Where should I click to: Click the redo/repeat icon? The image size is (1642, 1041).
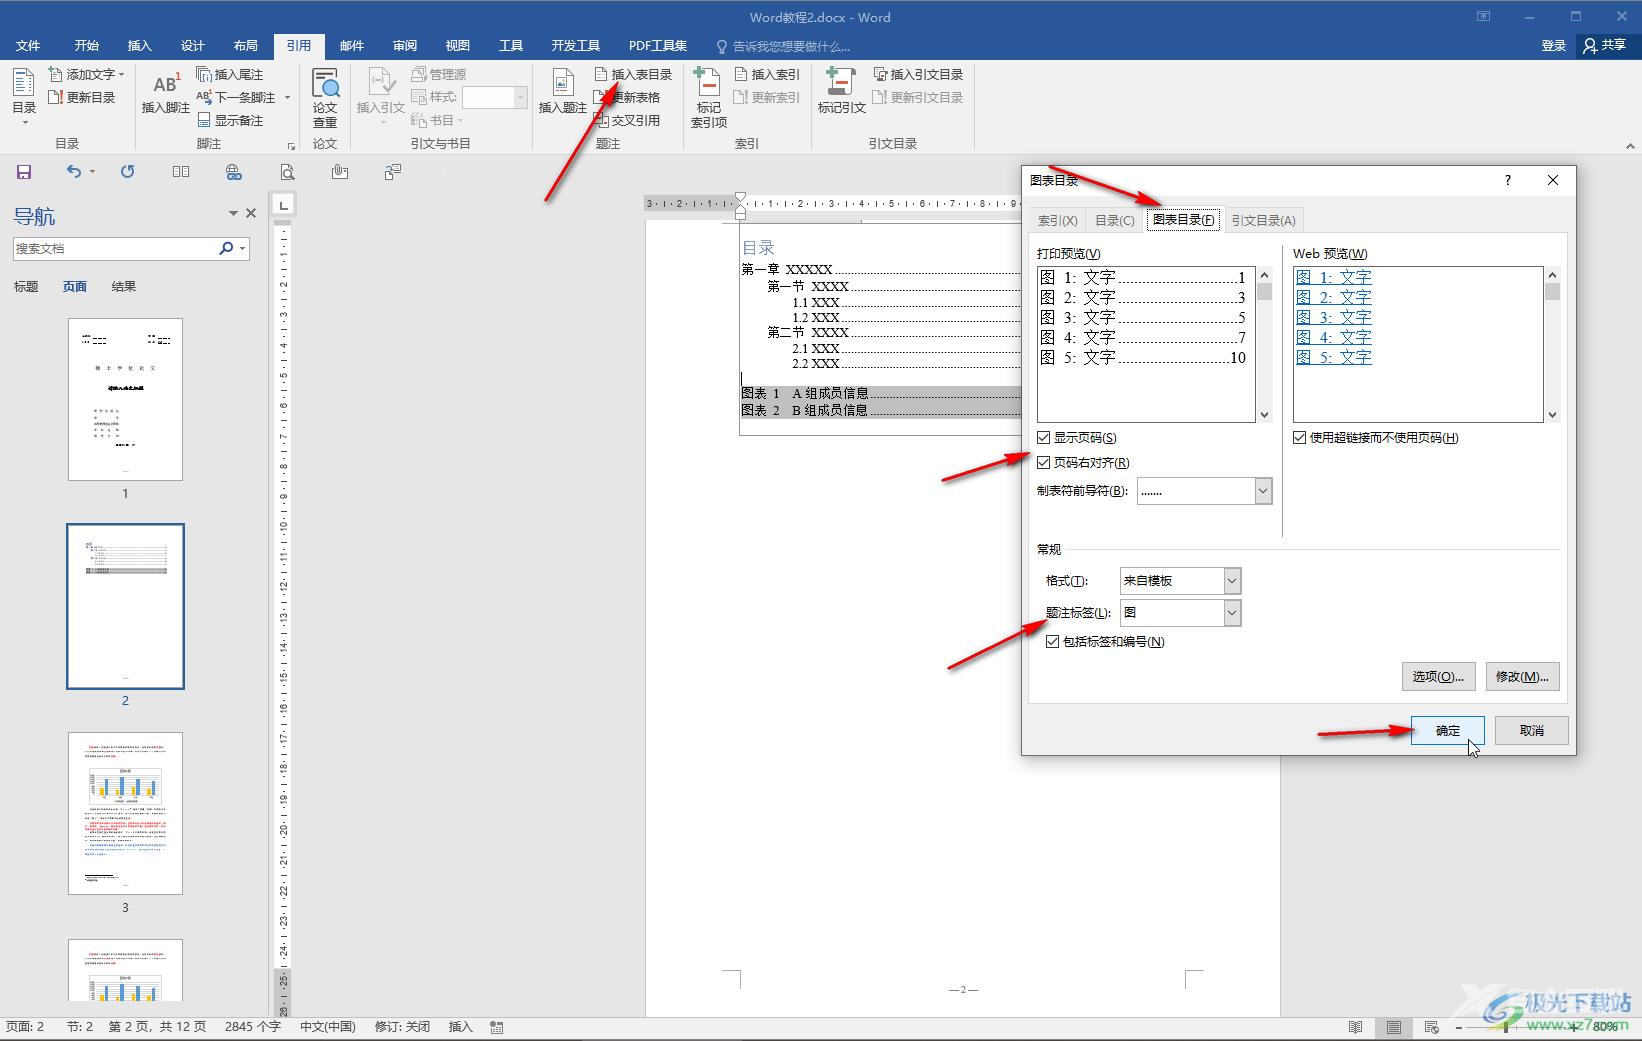tap(127, 172)
